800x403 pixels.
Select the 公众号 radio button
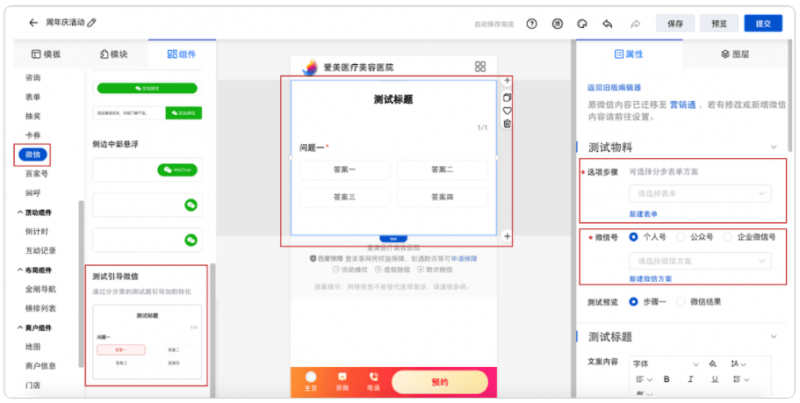[x=681, y=237]
